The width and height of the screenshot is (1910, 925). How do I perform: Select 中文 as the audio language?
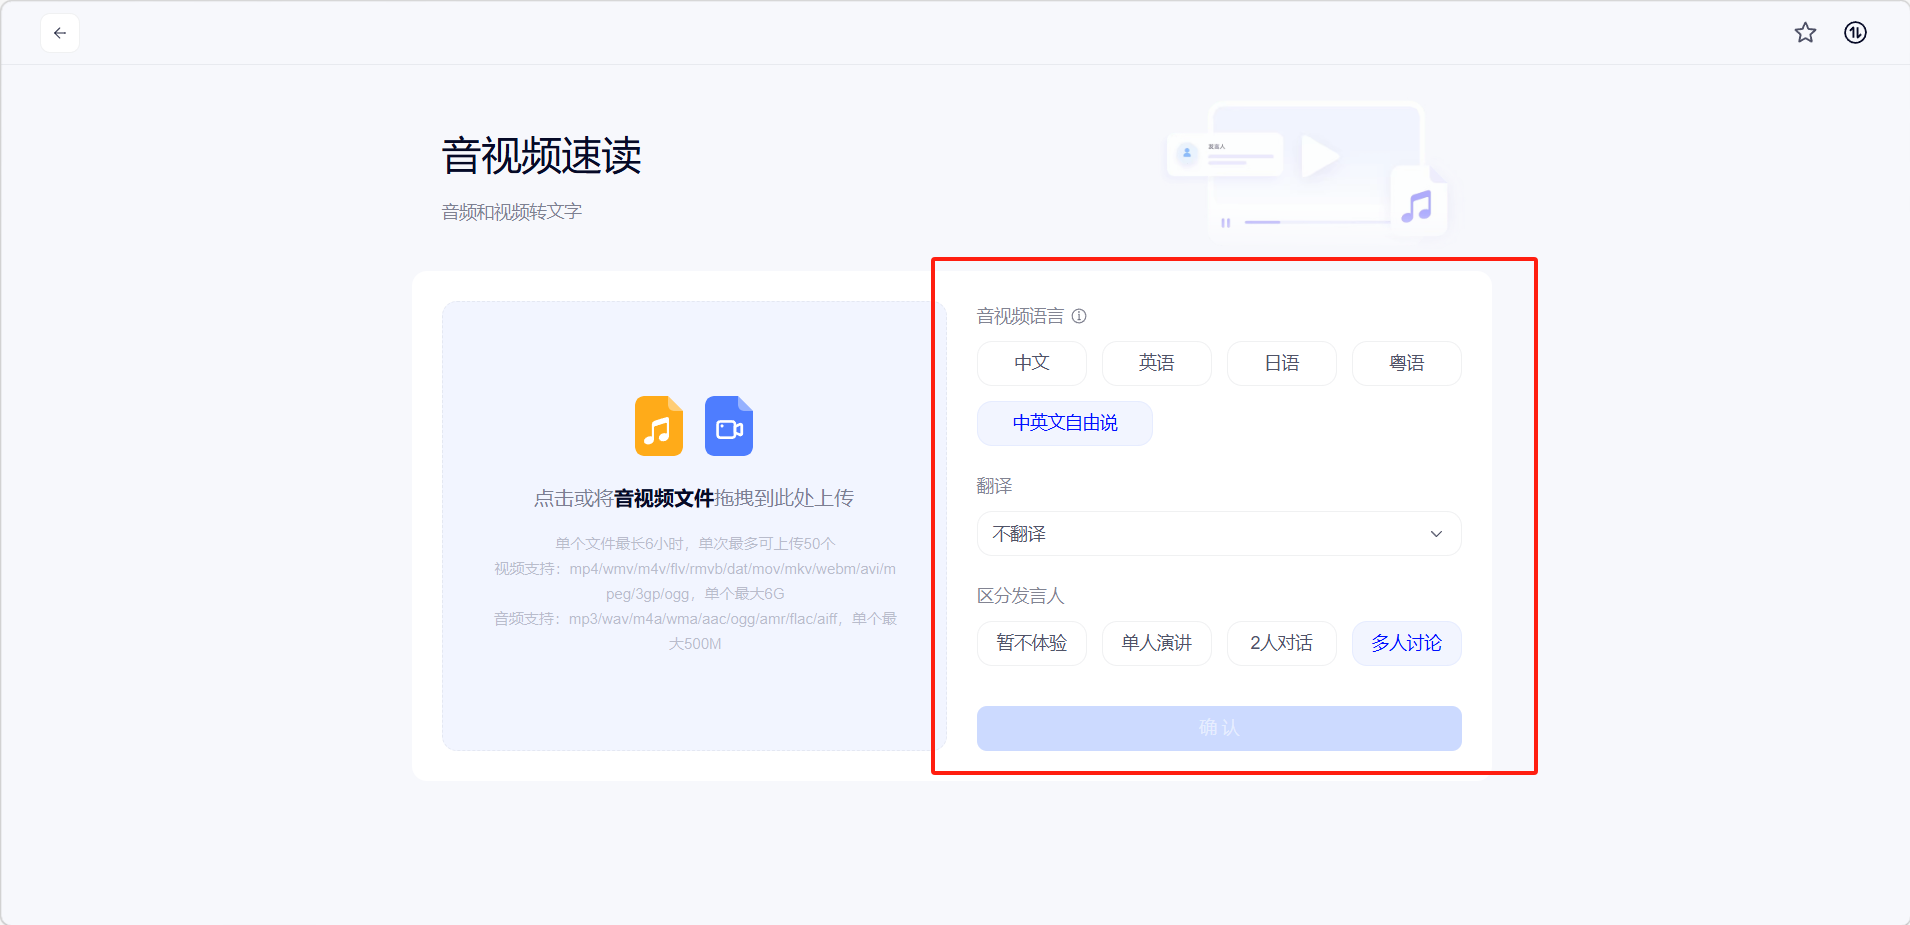(1031, 363)
